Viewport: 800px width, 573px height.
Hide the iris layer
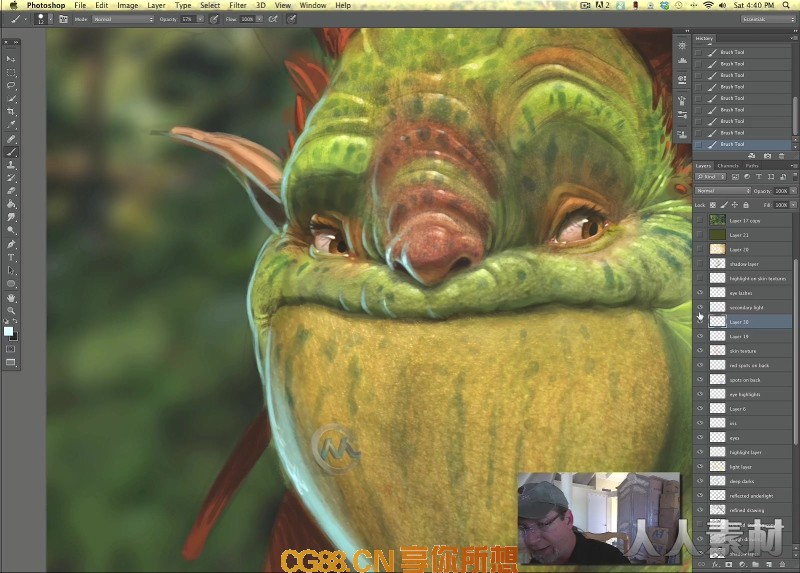[x=700, y=423]
